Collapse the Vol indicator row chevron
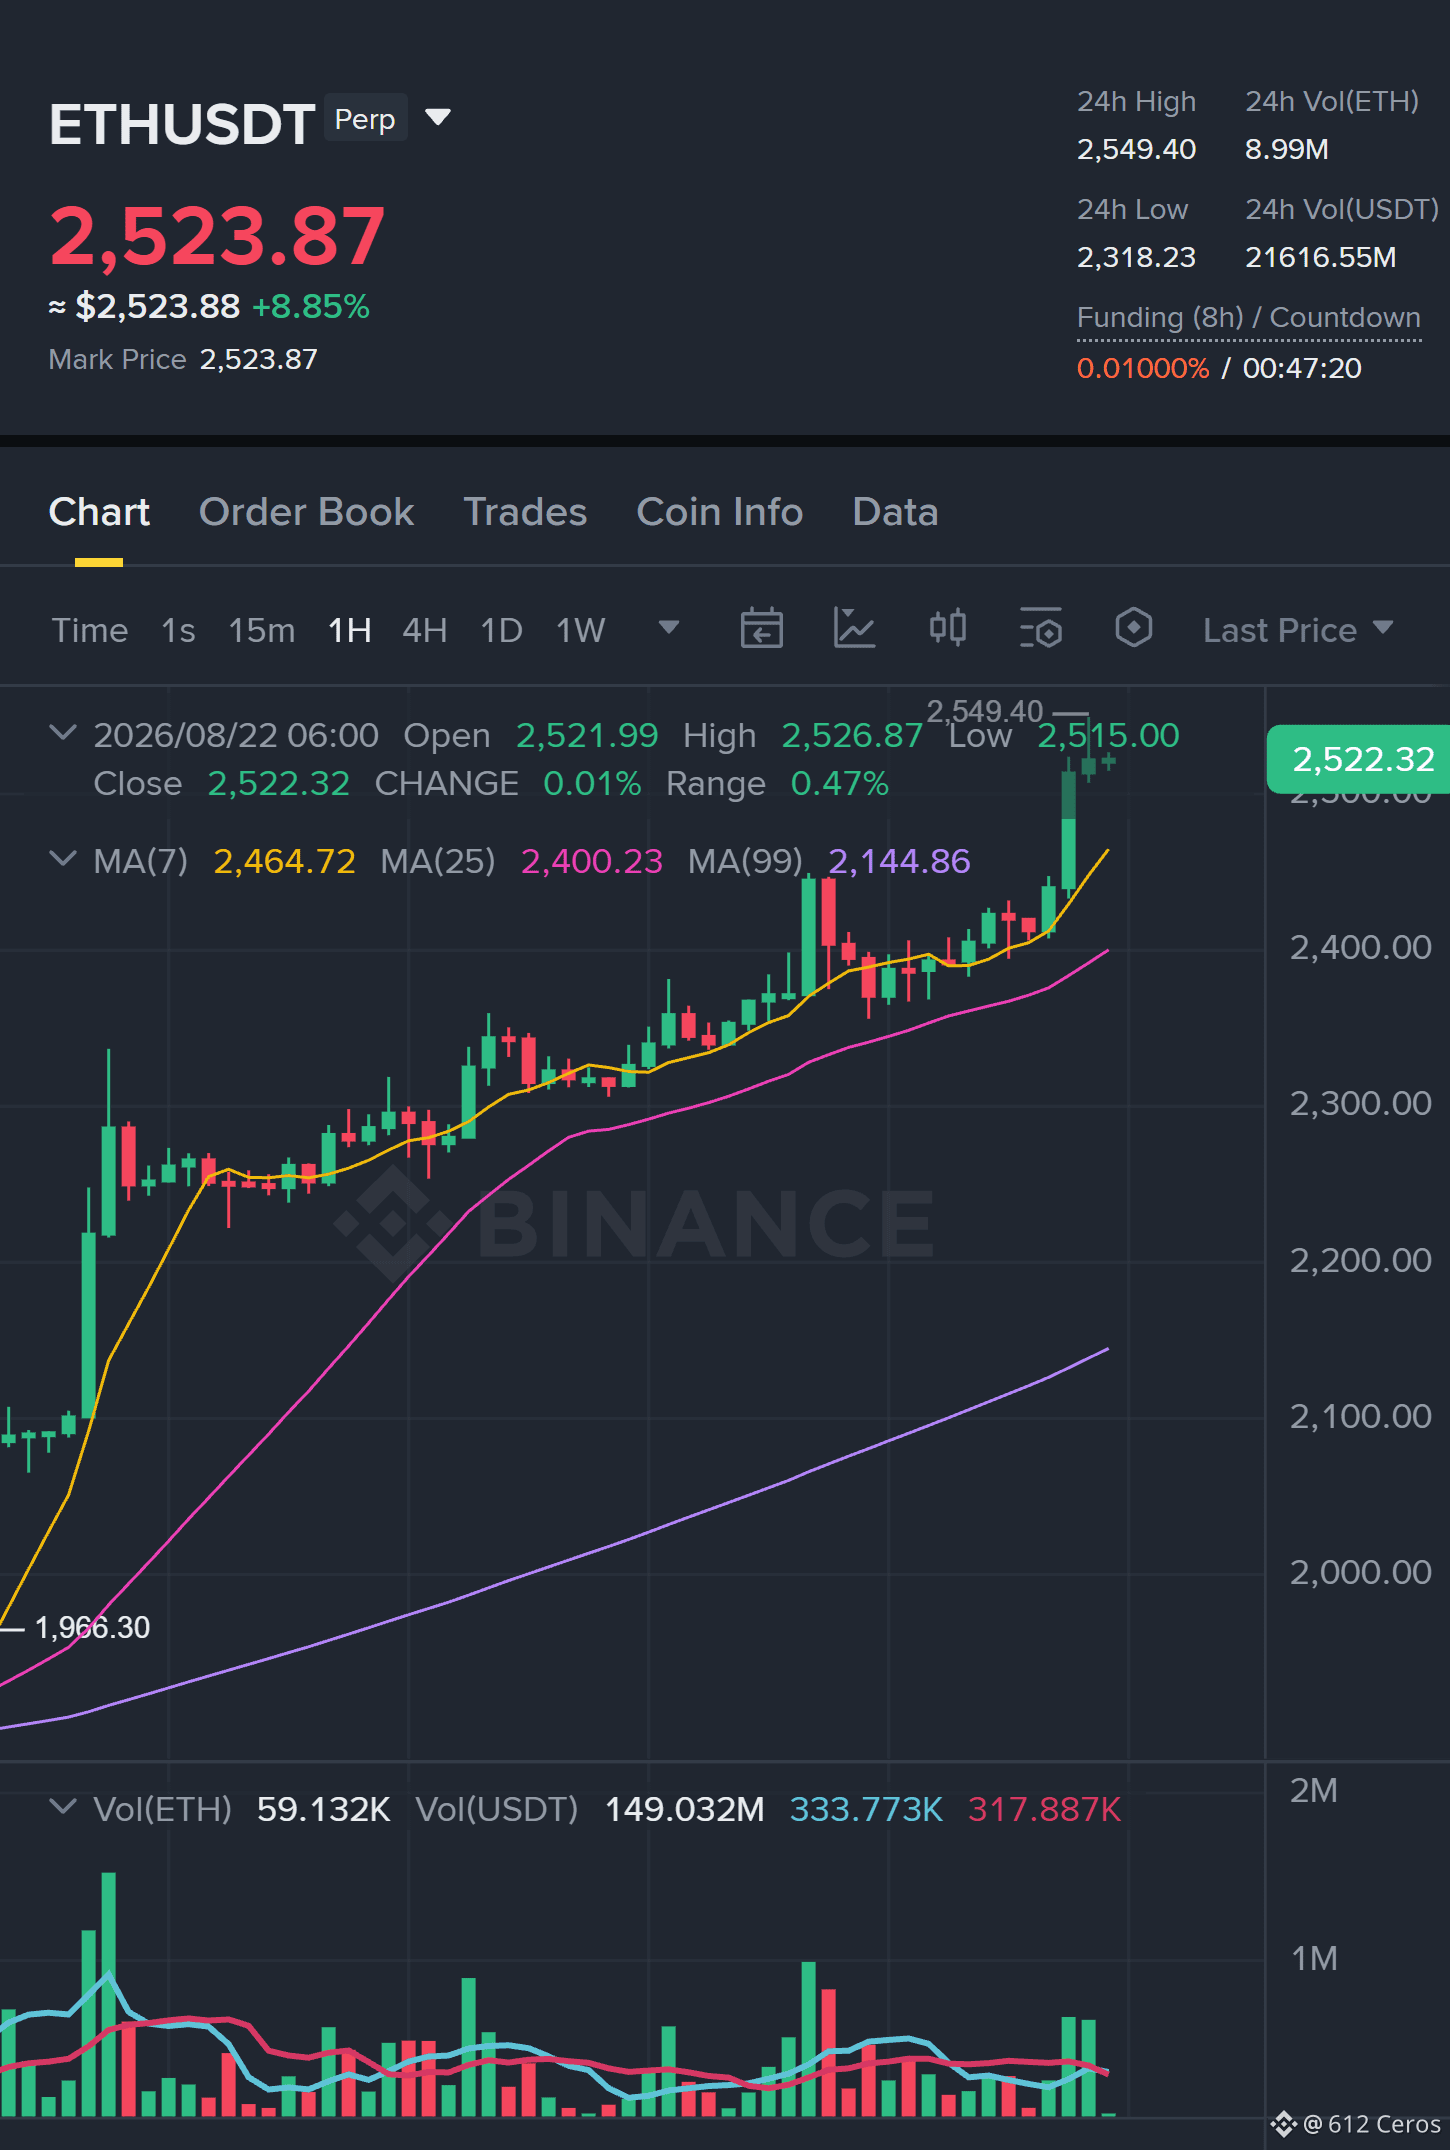The height and width of the screenshot is (2150, 1450). pos(63,1807)
